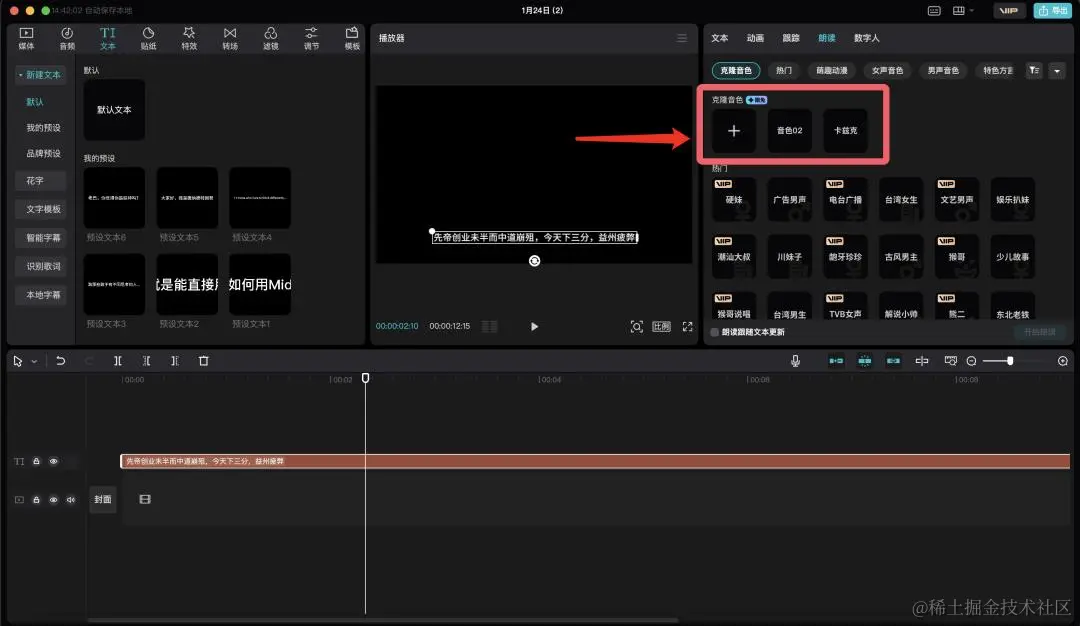
Task: Open the 调节 (Adjust) panel
Action: pyautogui.click(x=311, y=39)
